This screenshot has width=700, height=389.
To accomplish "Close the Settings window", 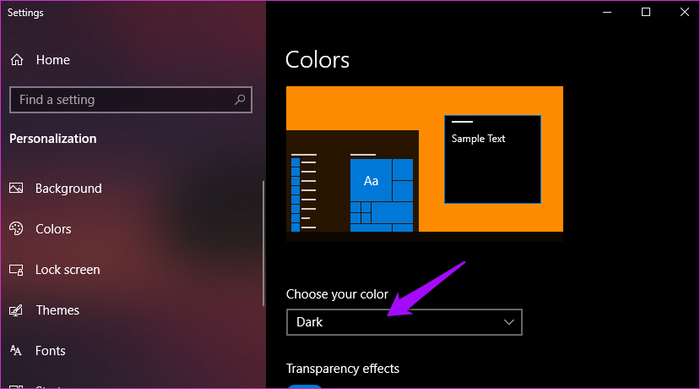I will (x=684, y=12).
